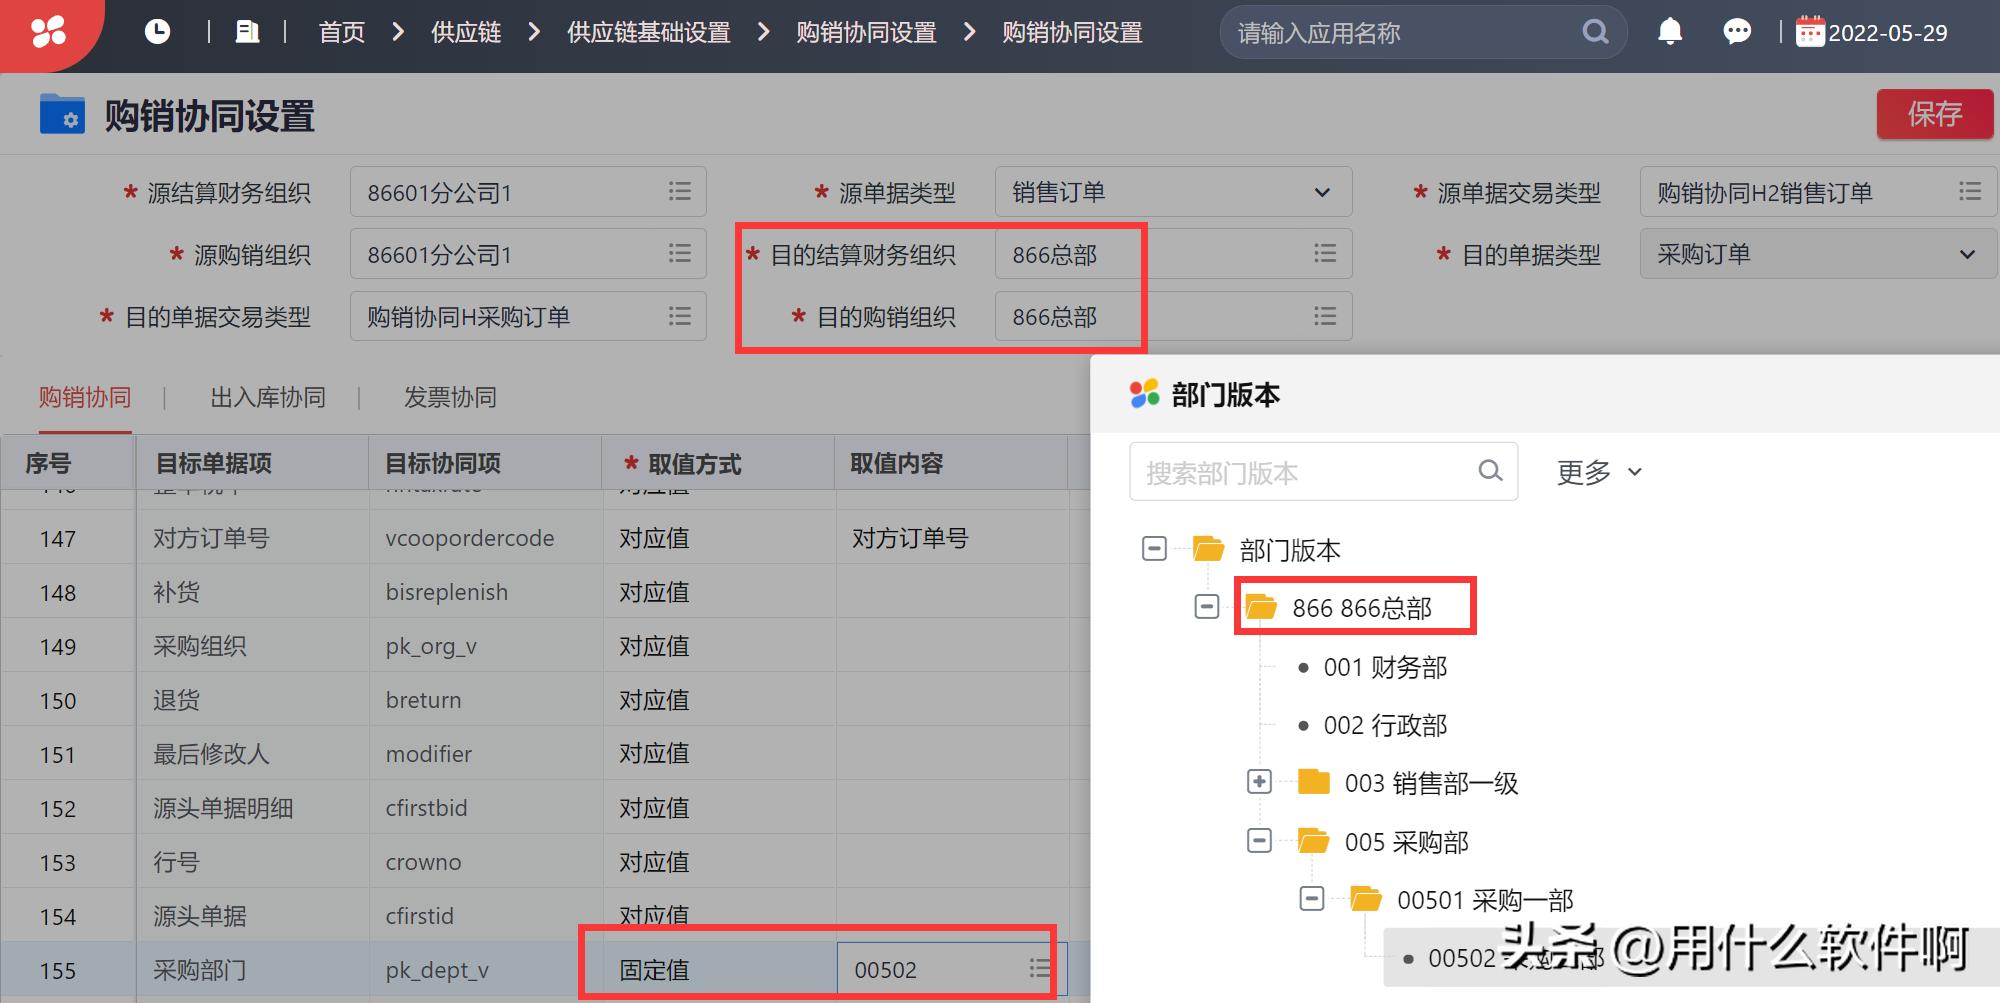Open the 源购销组织 reference picker icon
Screen dimensions: 2000x1003
679,254
